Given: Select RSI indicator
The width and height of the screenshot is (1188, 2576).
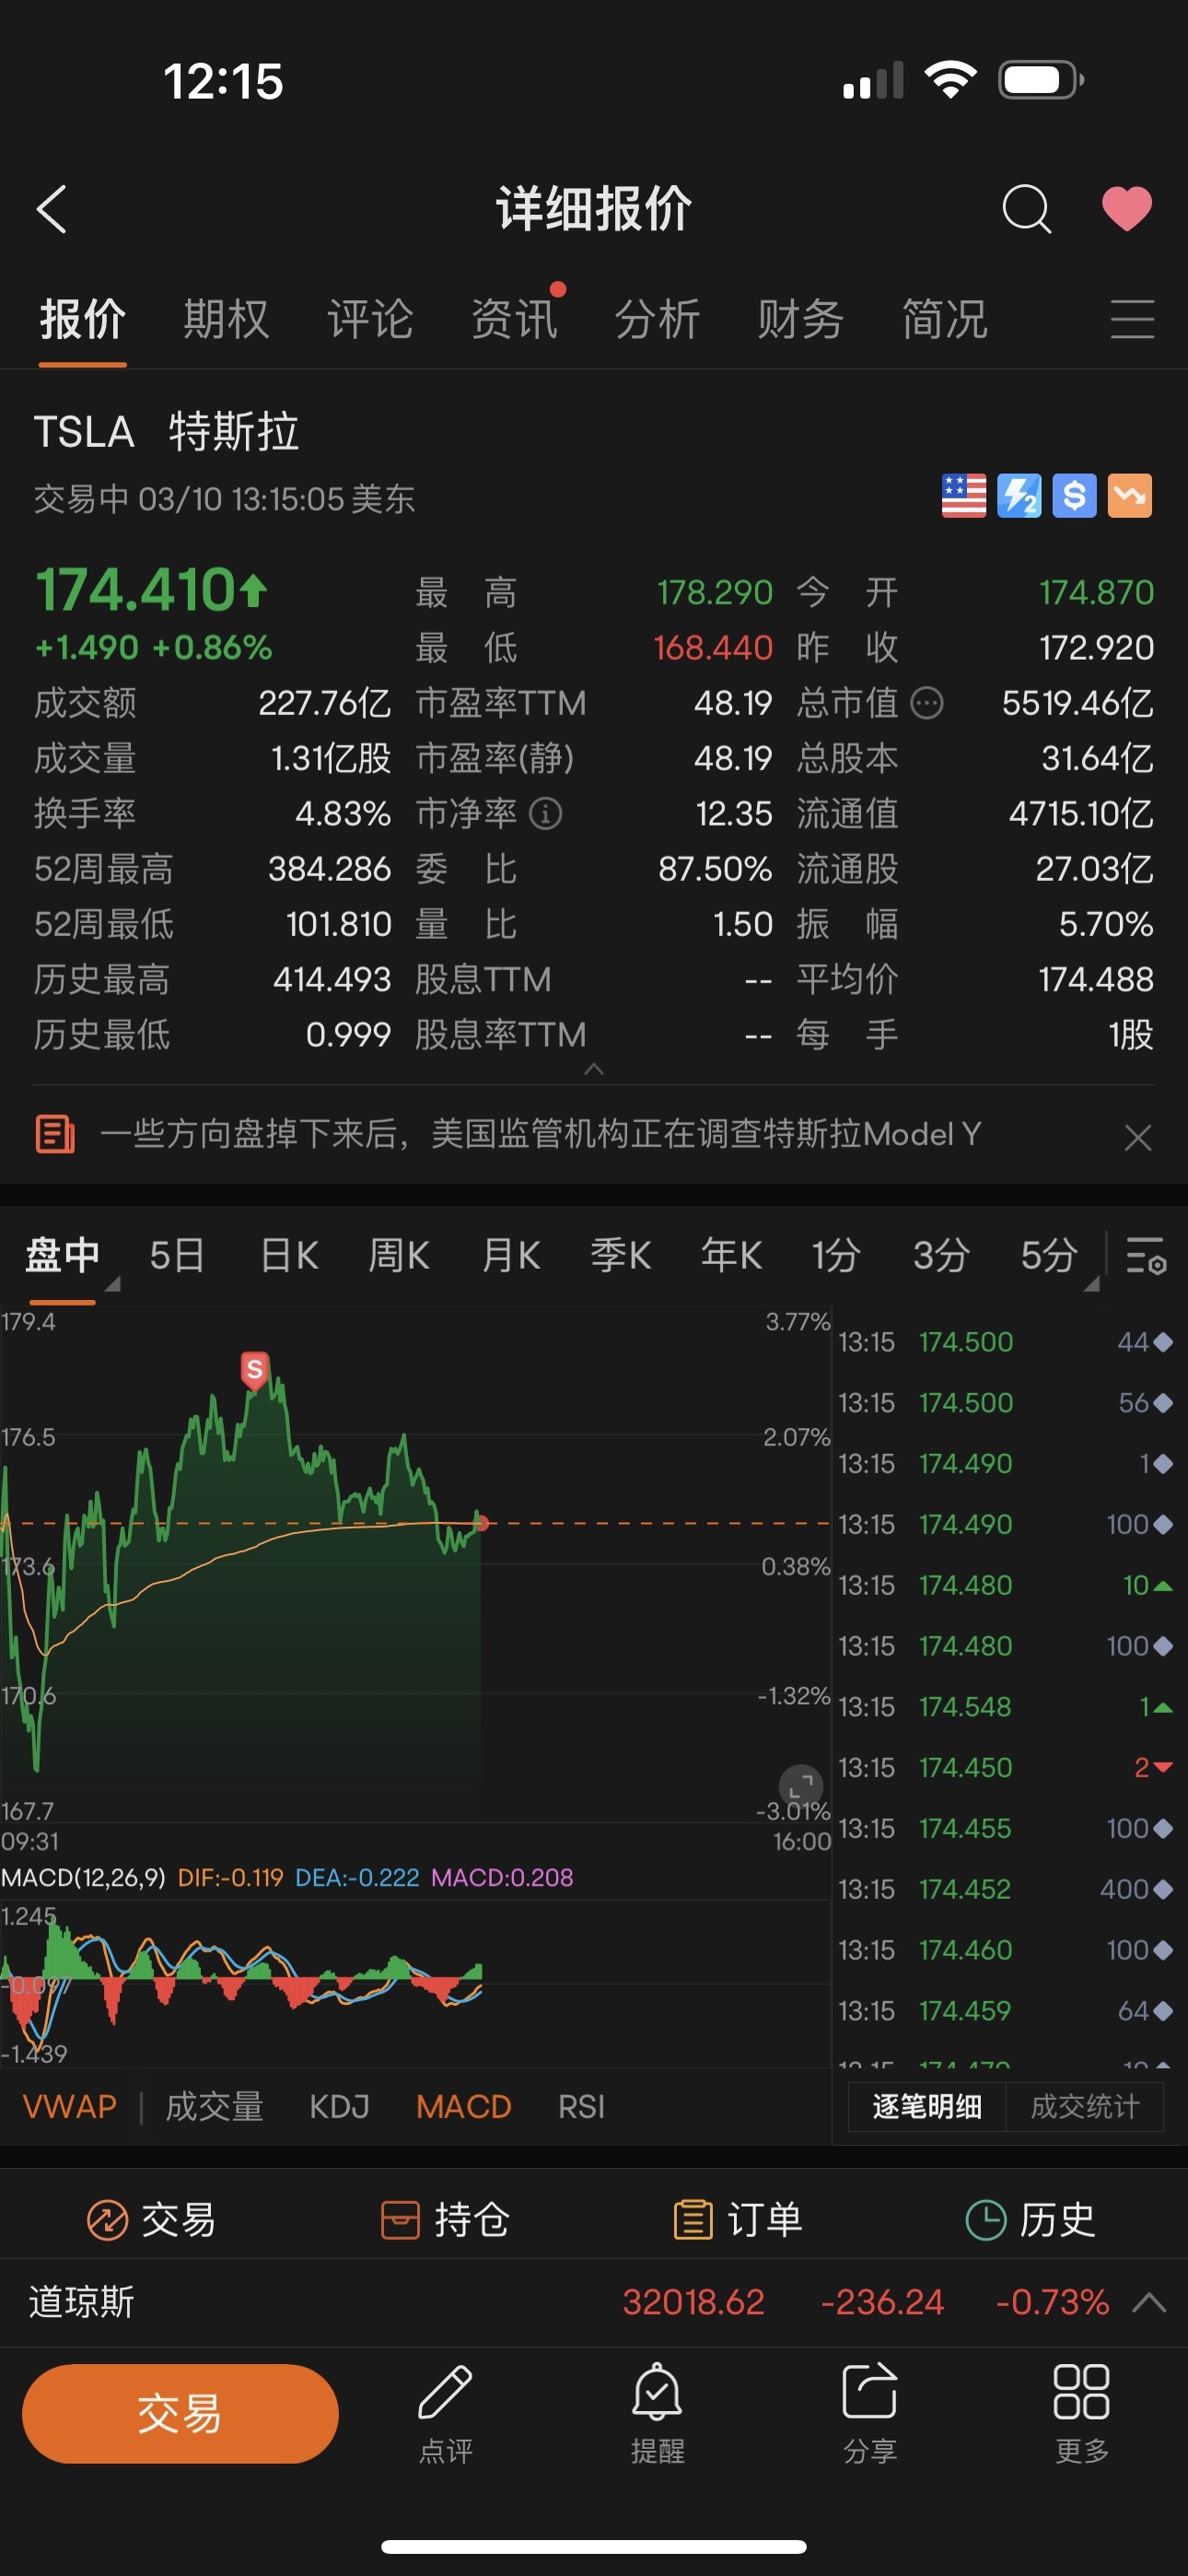Looking at the screenshot, I should (581, 2106).
